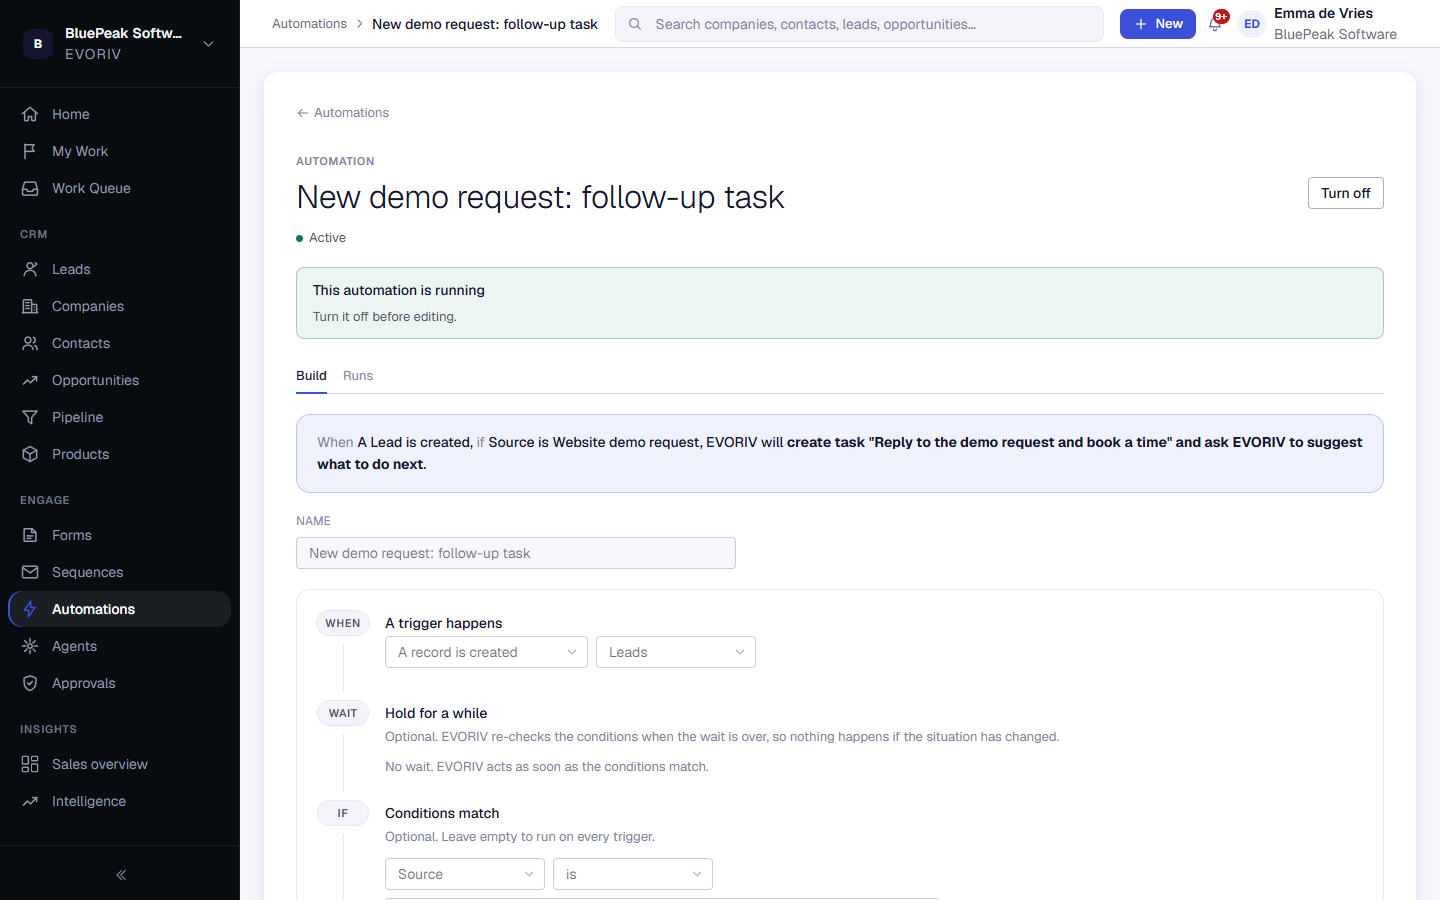Click Emma de Vries user name

[x=1323, y=13]
